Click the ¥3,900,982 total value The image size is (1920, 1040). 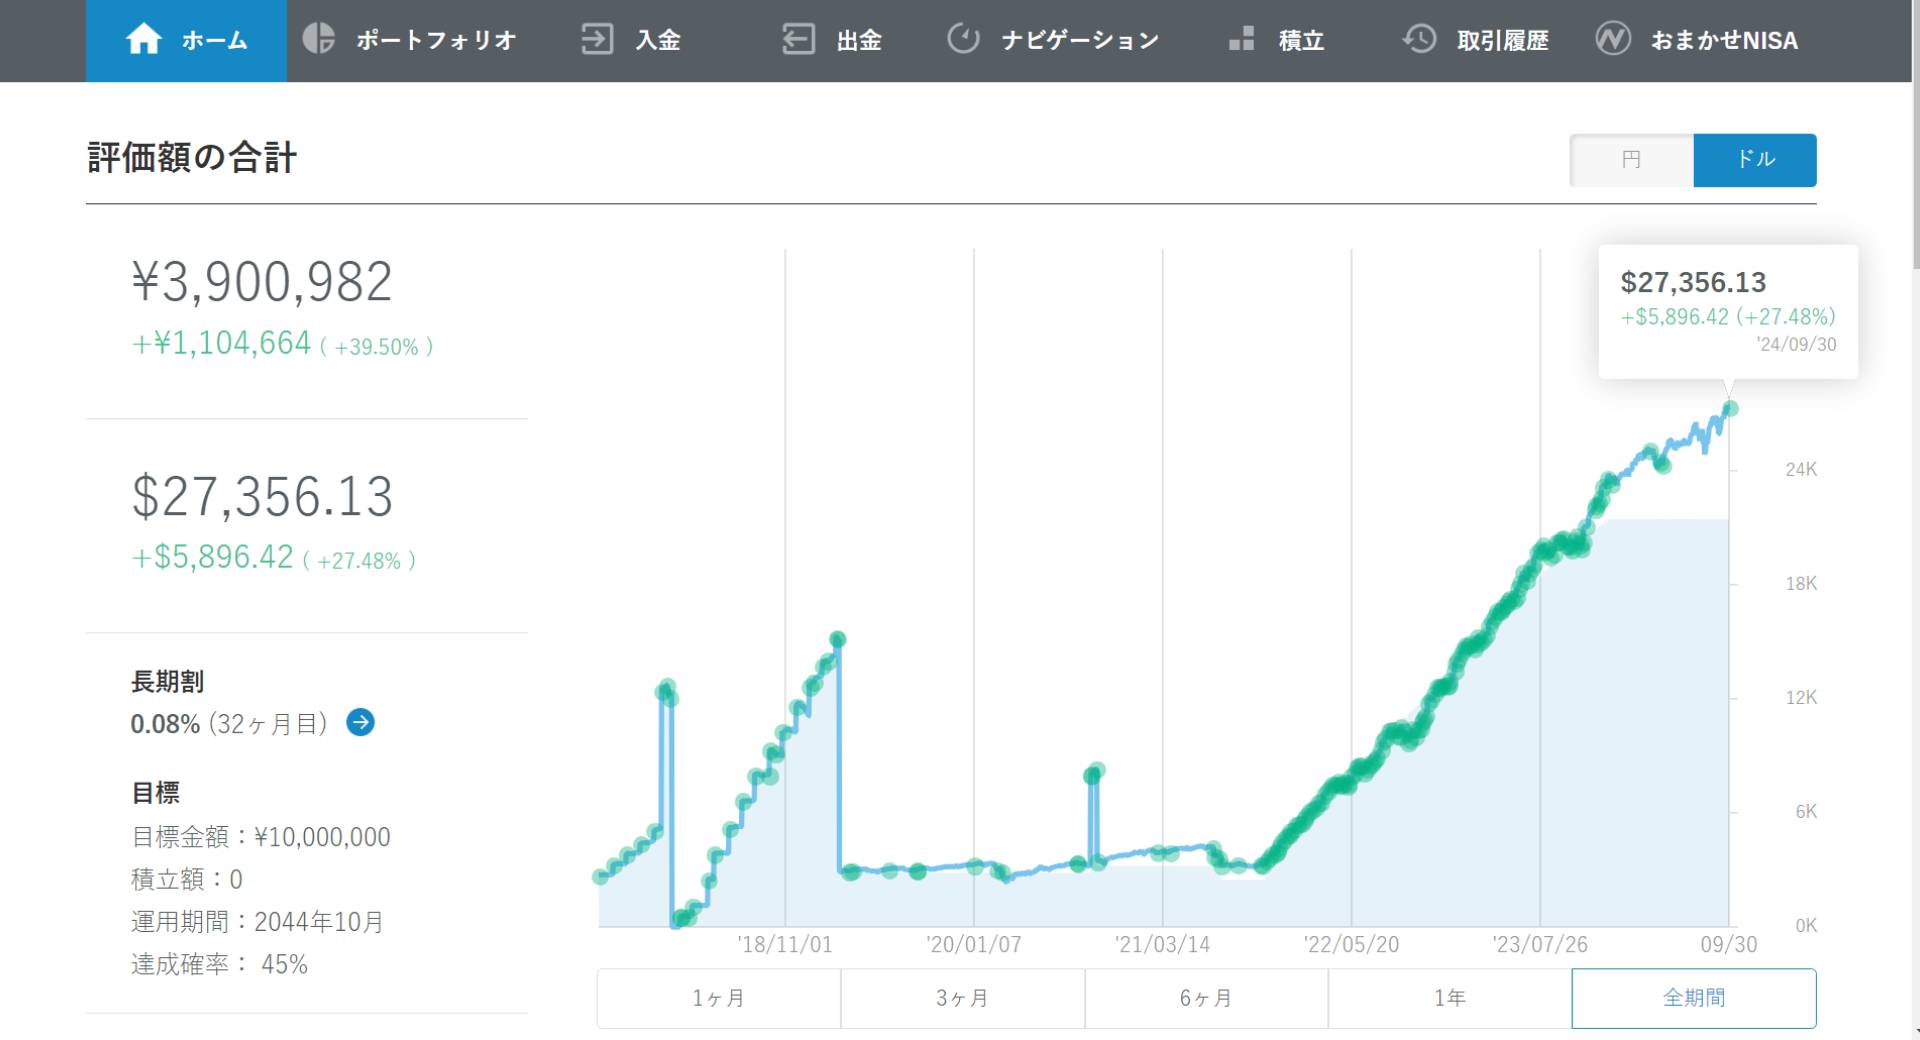click(262, 282)
